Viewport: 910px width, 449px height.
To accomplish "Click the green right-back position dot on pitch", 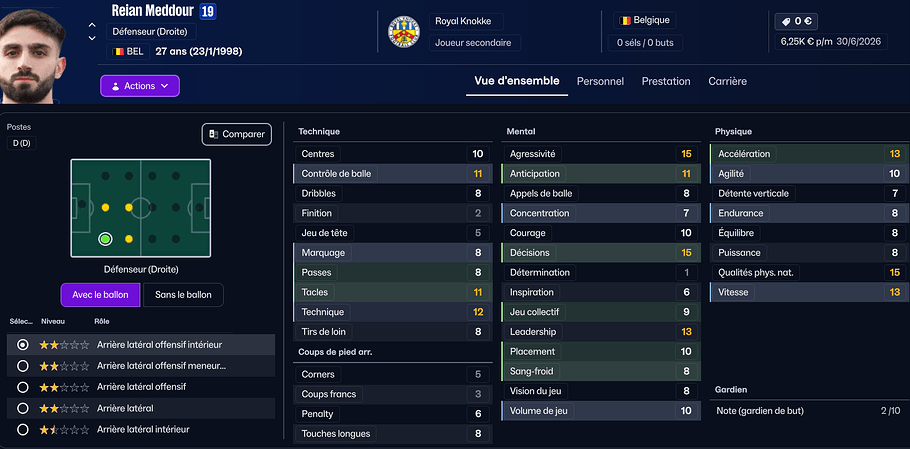I will 105,239.
